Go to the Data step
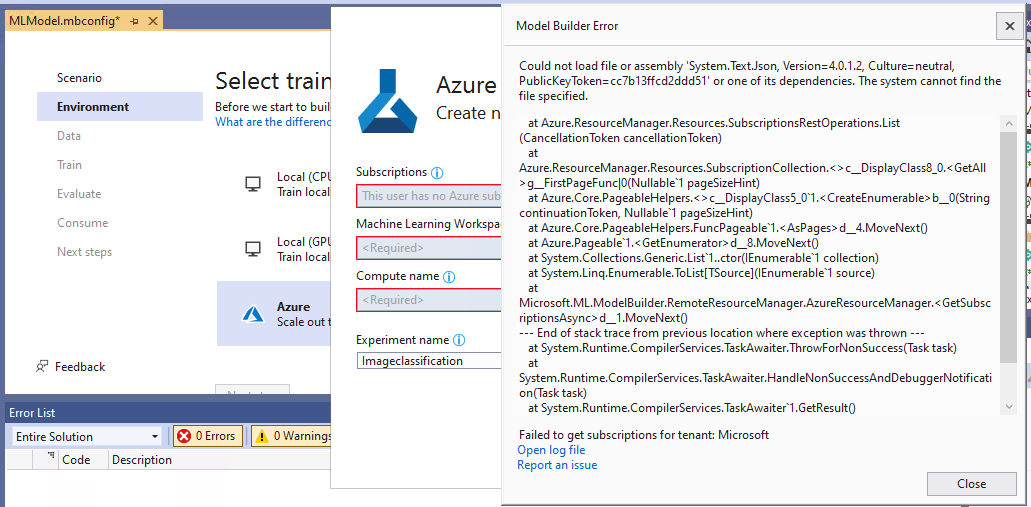This screenshot has height=507, width=1031. tap(69, 135)
